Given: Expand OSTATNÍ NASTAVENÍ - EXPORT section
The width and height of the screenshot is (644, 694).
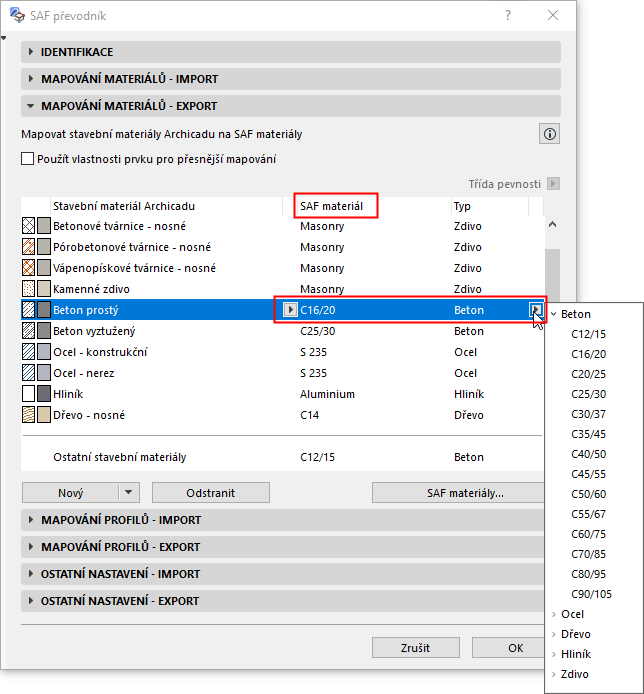Looking at the screenshot, I should [31, 601].
